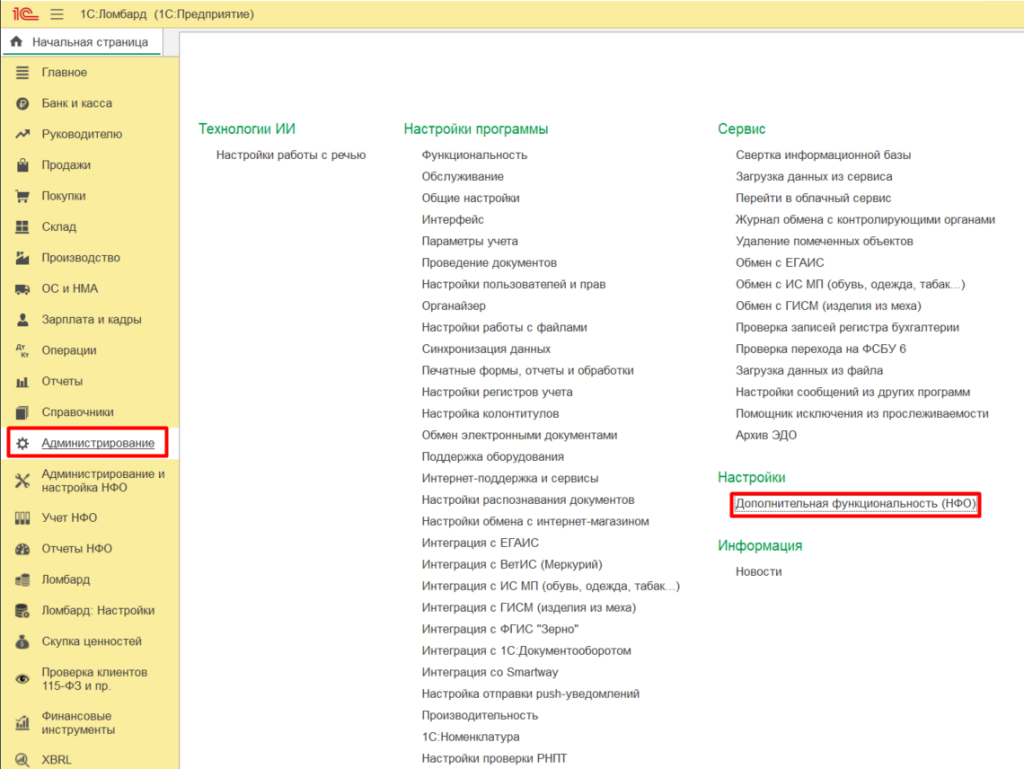Click the Продажи shopping bag icon
This screenshot has height=769, width=1024.
(x=22, y=166)
